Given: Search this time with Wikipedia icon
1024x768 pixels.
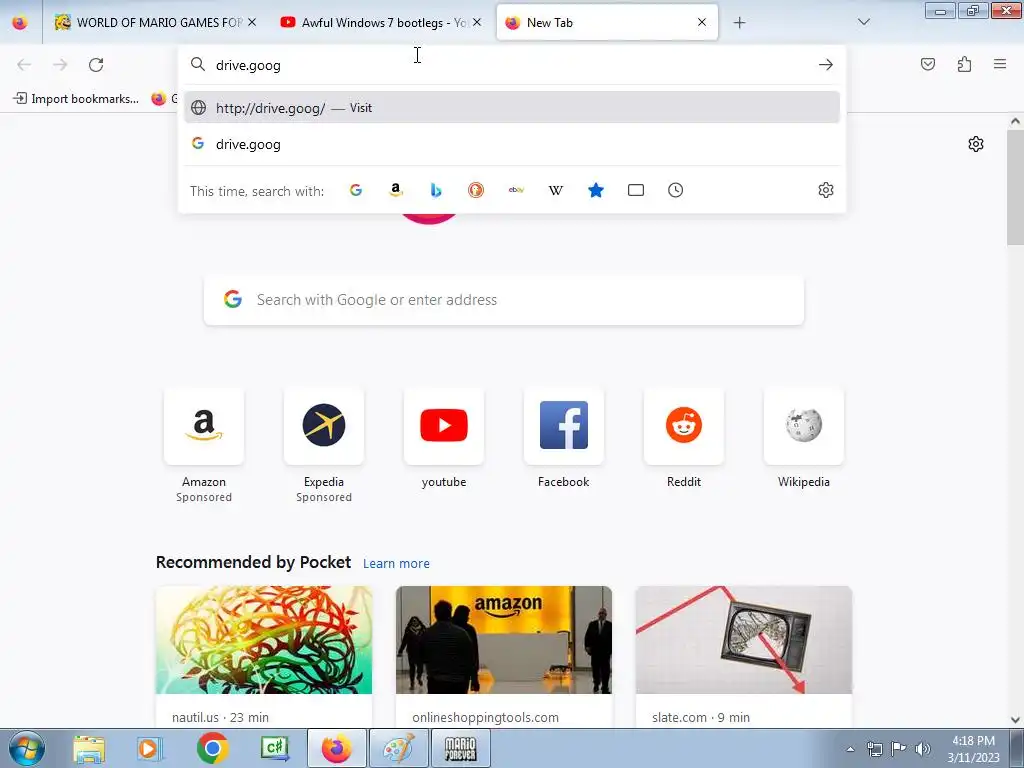Looking at the screenshot, I should point(556,190).
